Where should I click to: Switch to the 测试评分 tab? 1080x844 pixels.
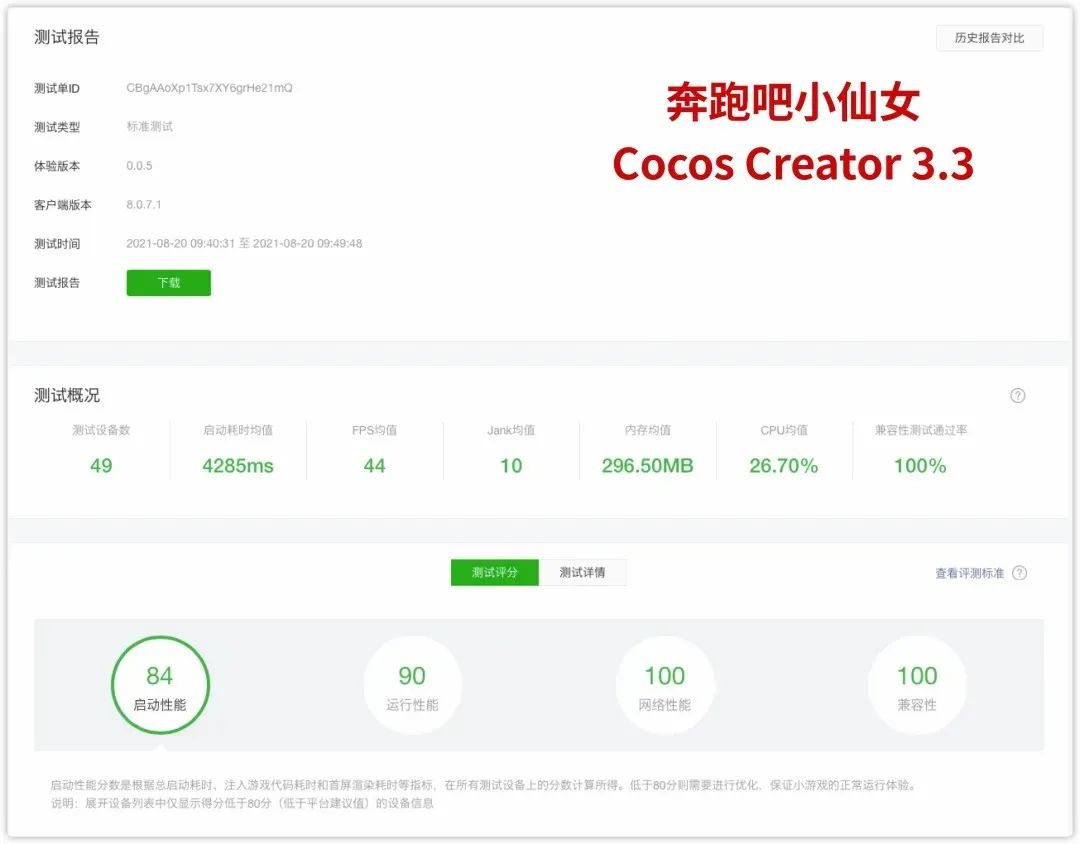tap(495, 573)
